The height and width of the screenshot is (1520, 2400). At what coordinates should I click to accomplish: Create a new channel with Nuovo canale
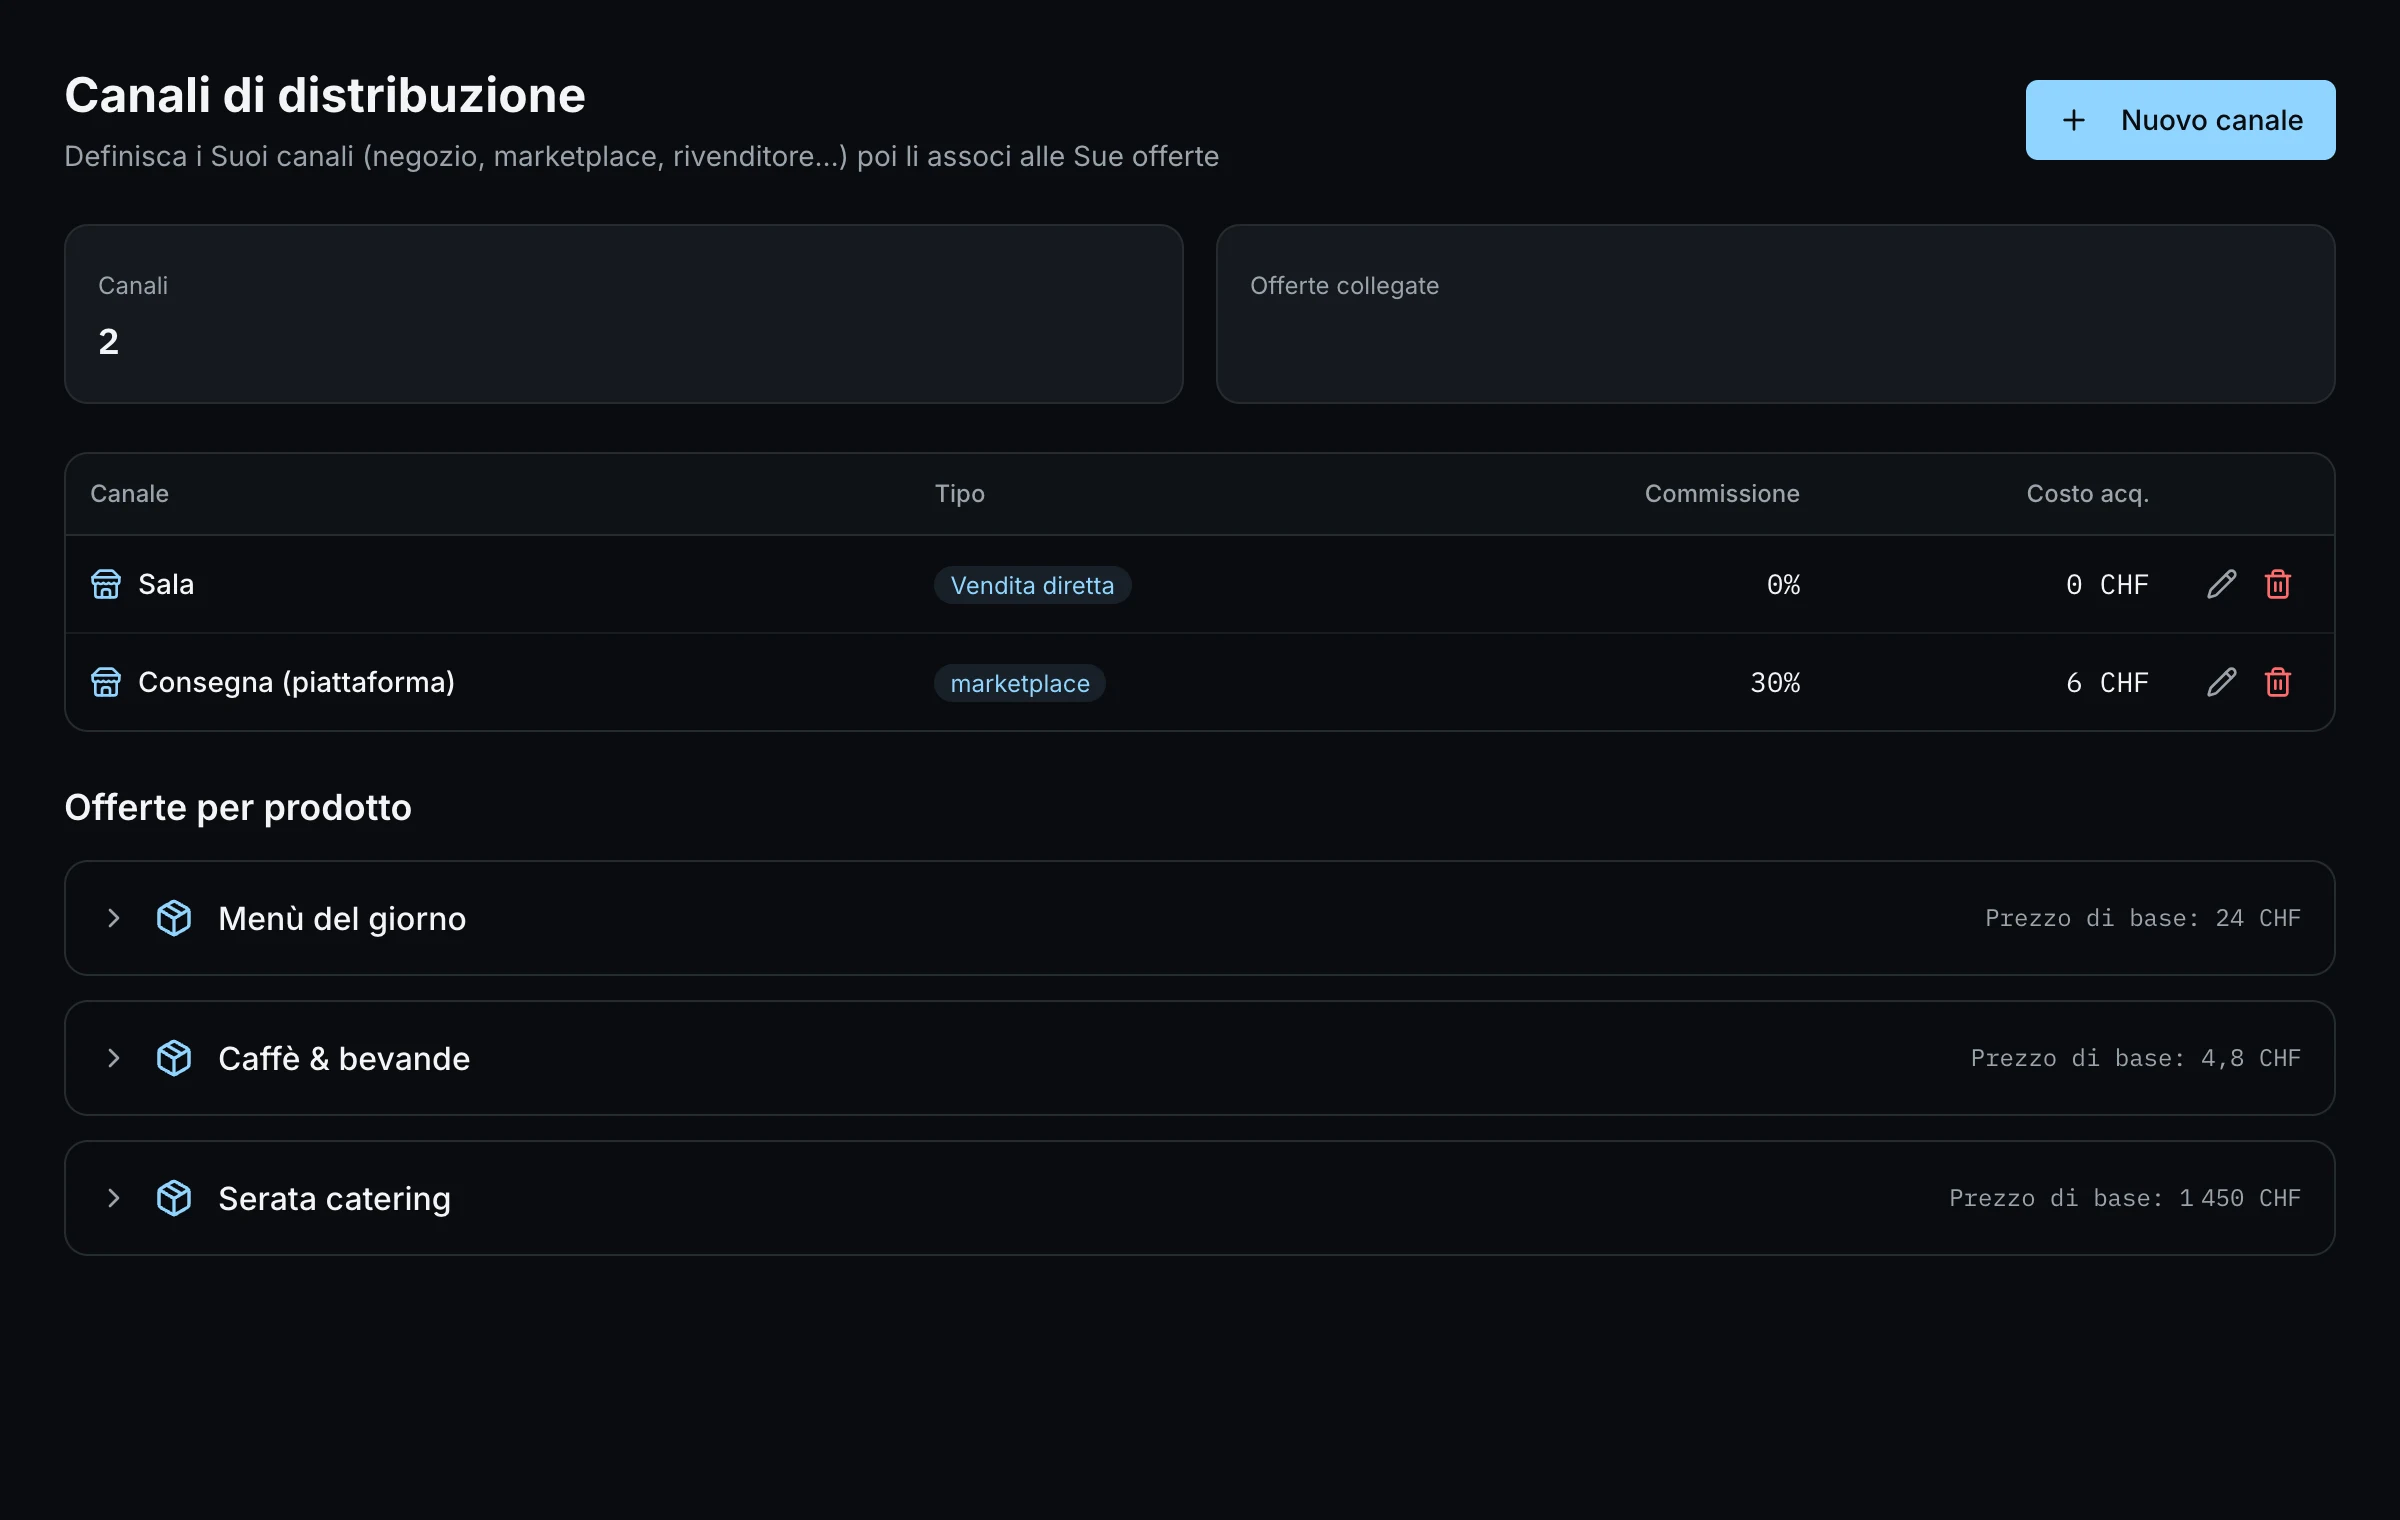point(2180,120)
